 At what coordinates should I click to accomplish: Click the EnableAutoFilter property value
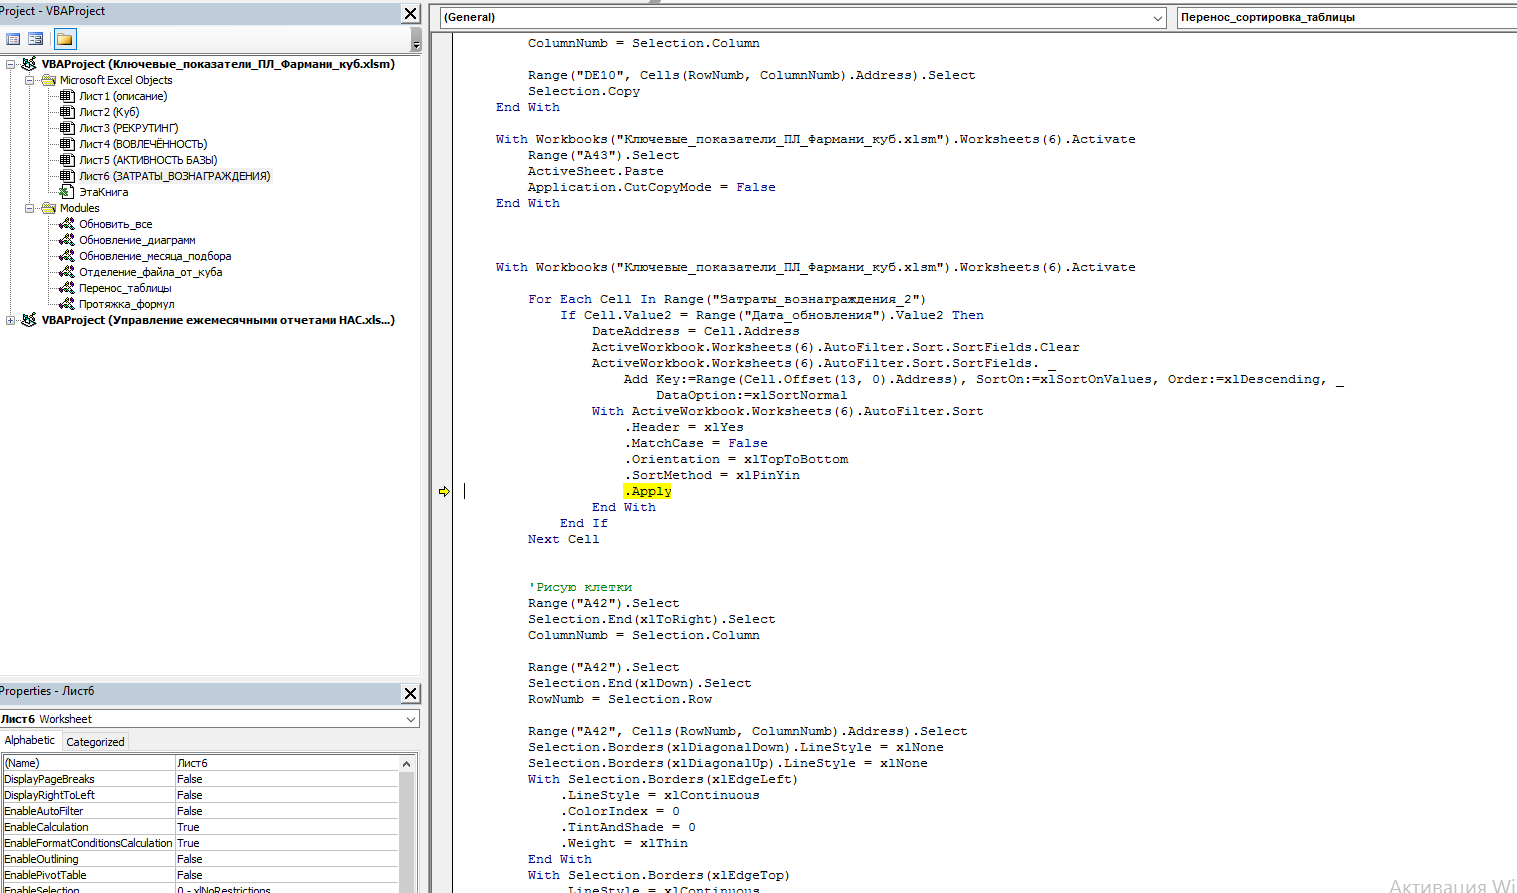[286, 811]
